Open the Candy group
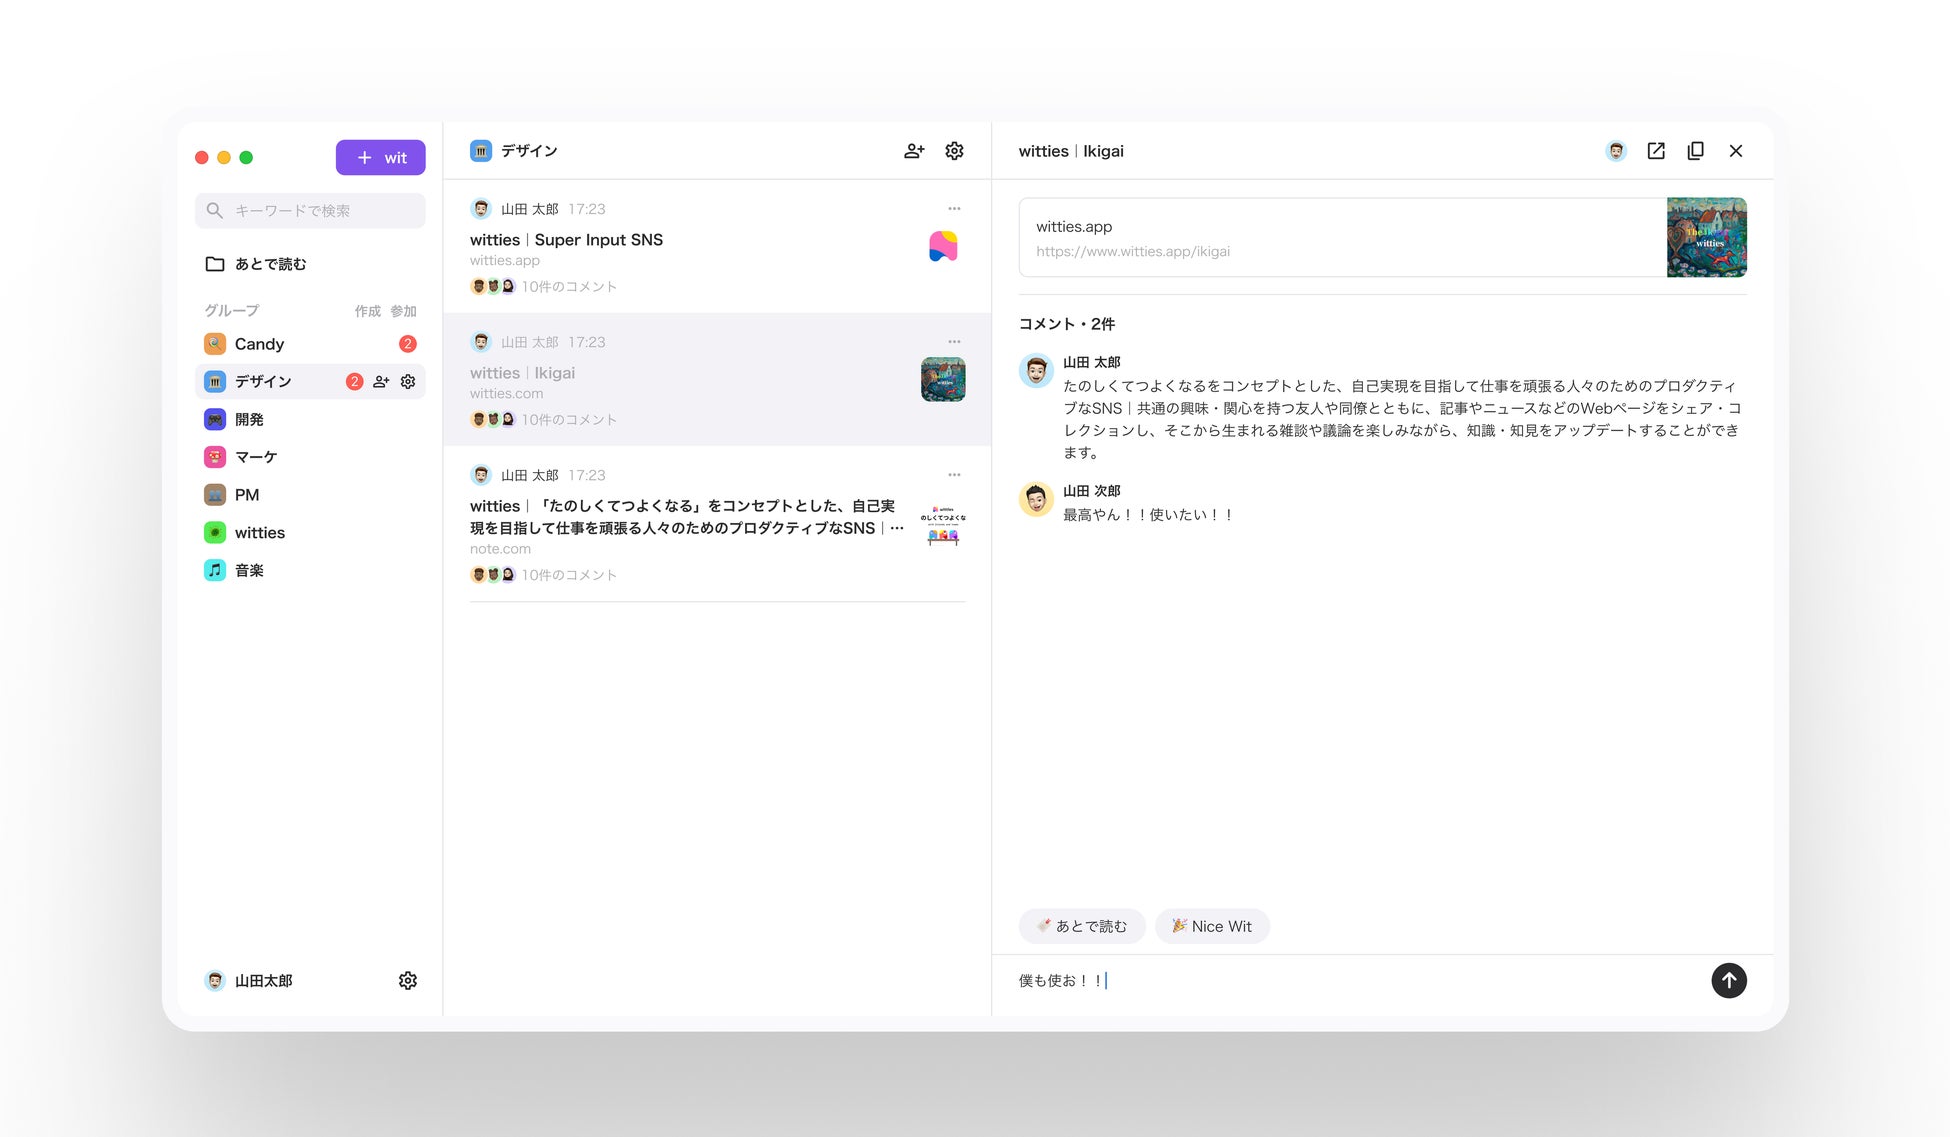 pyautogui.click(x=259, y=344)
